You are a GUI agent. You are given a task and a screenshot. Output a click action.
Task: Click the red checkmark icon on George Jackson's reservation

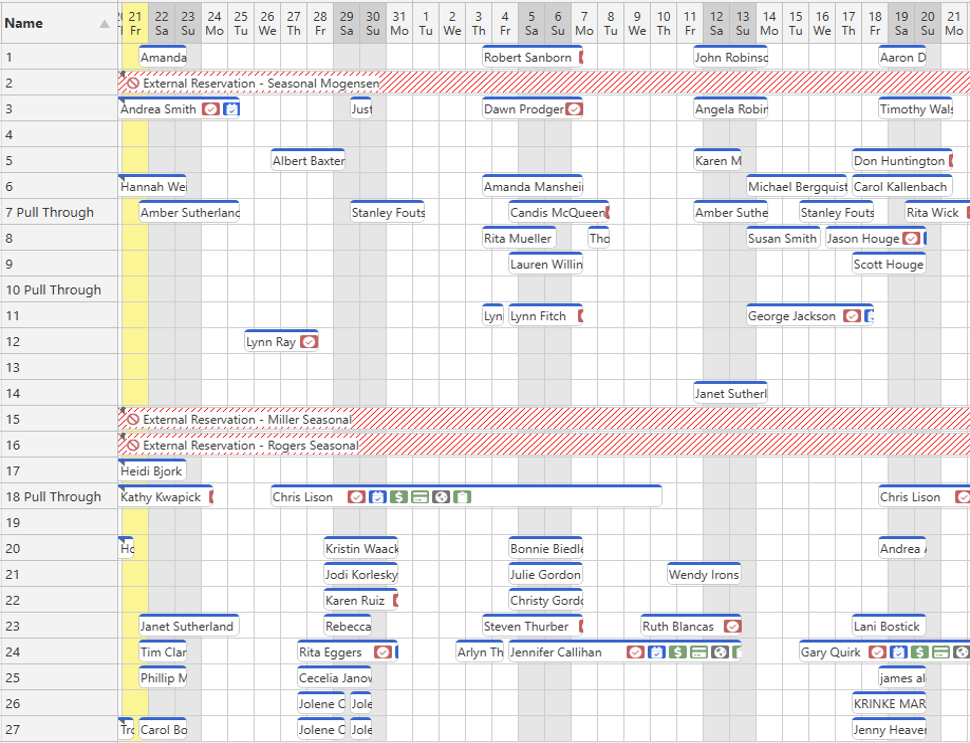coord(852,316)
